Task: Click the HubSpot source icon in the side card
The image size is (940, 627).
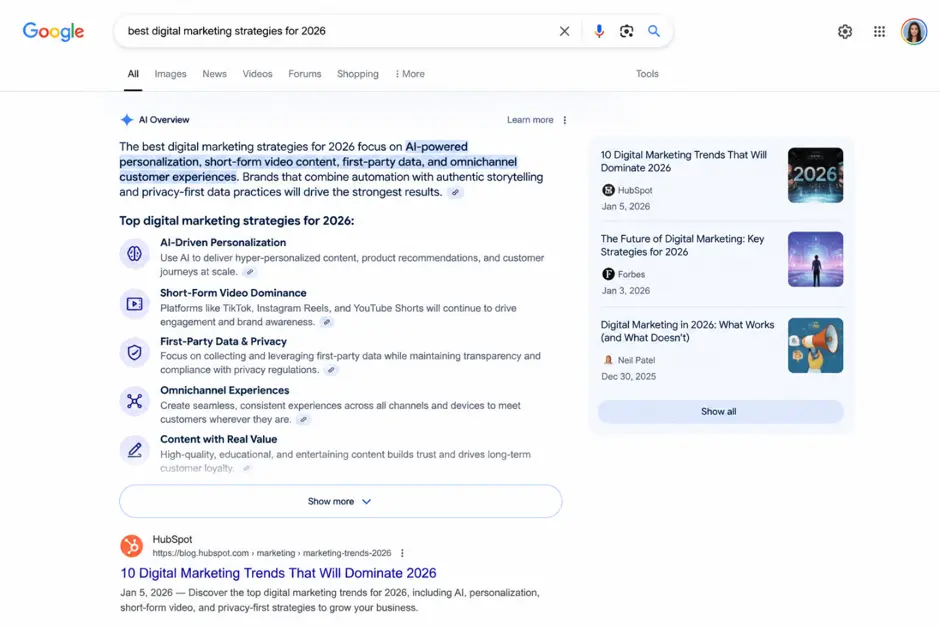Action: click(x=608, y=190)
